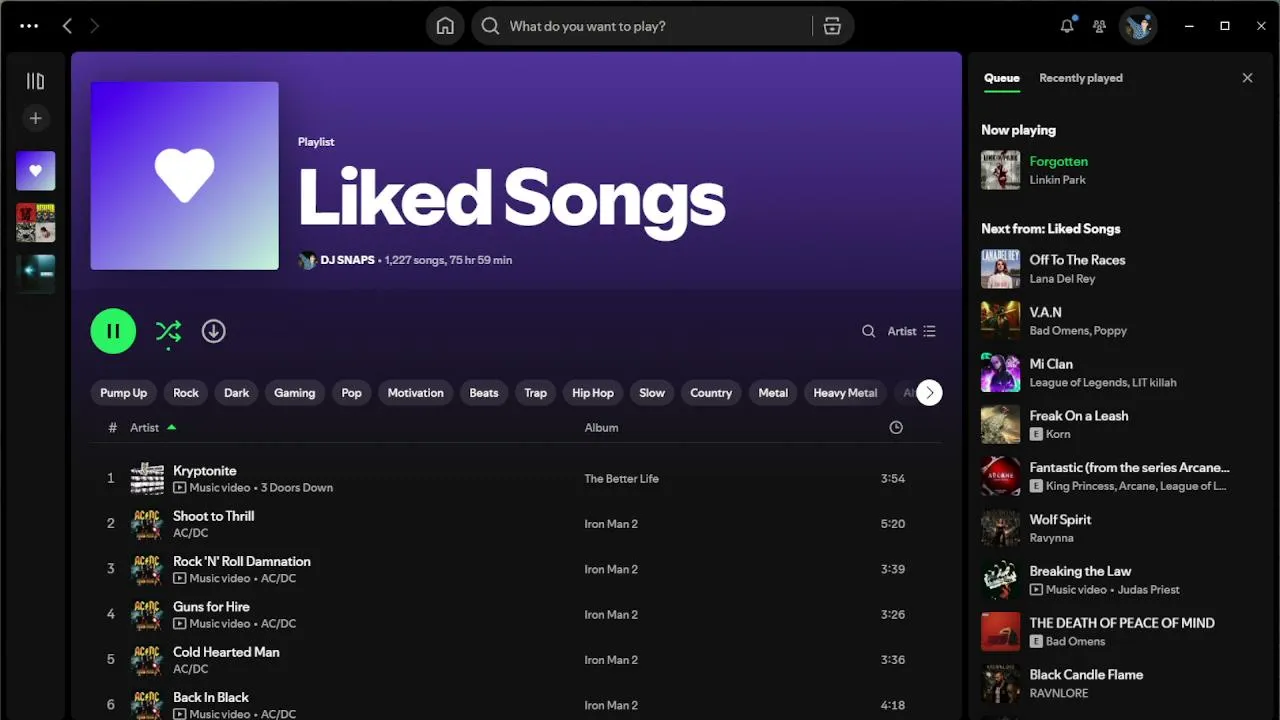Select Kryptonite in the song list
Image resolution: width=1280 pixels, height=720 pixels.
pos(205,471)
